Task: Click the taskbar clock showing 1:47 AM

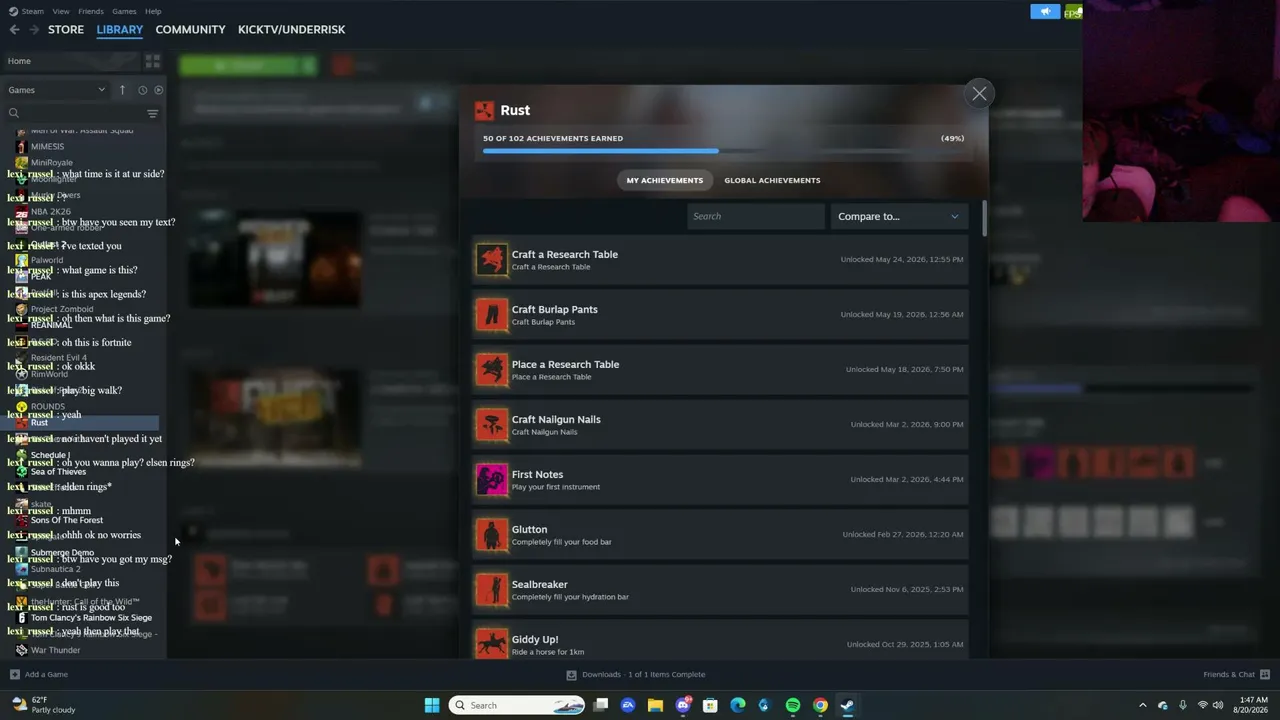Action: (x=1253, y=705)
